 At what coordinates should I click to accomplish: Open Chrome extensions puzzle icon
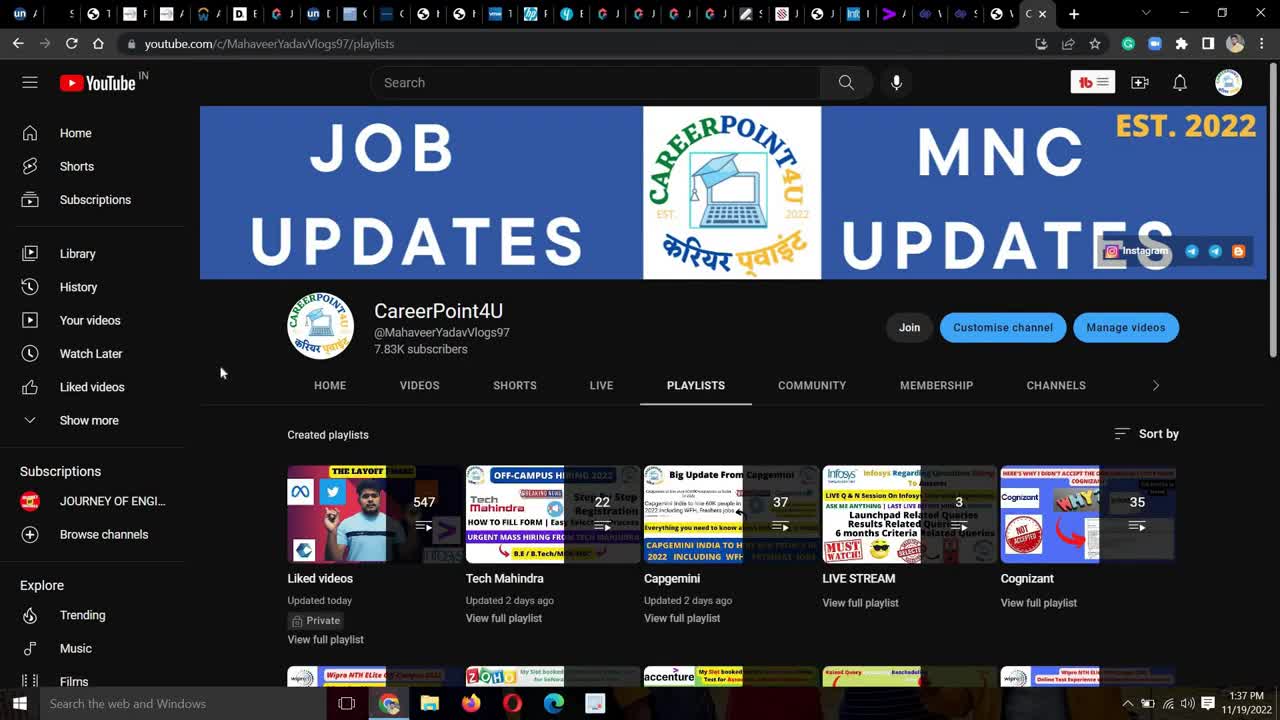(x=1181, y=44)
